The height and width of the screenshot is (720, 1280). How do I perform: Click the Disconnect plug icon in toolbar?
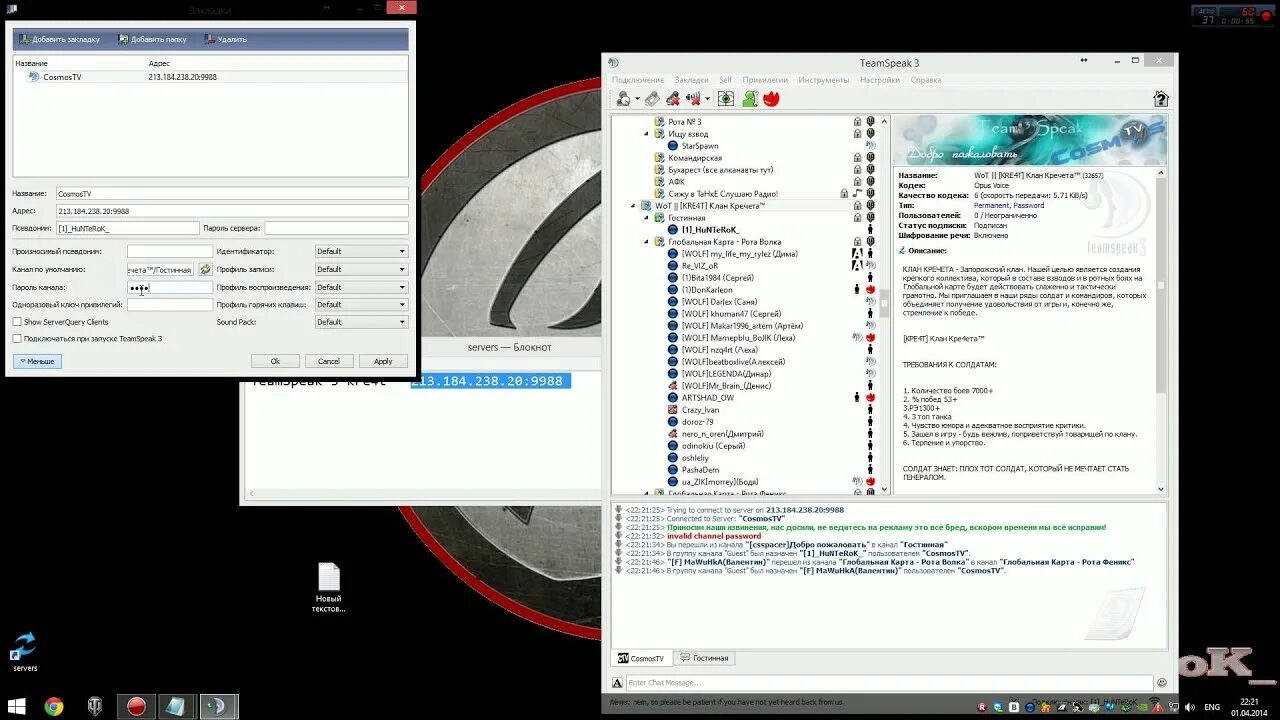[651, 98]
